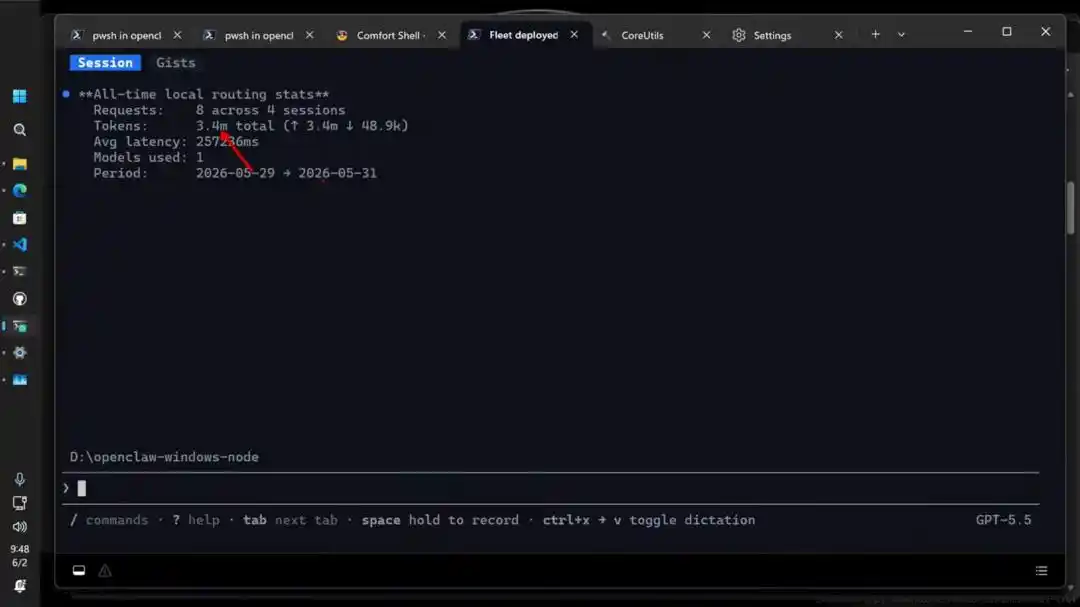
Task: Close the Comfort Shell tab
Action: 442,35
